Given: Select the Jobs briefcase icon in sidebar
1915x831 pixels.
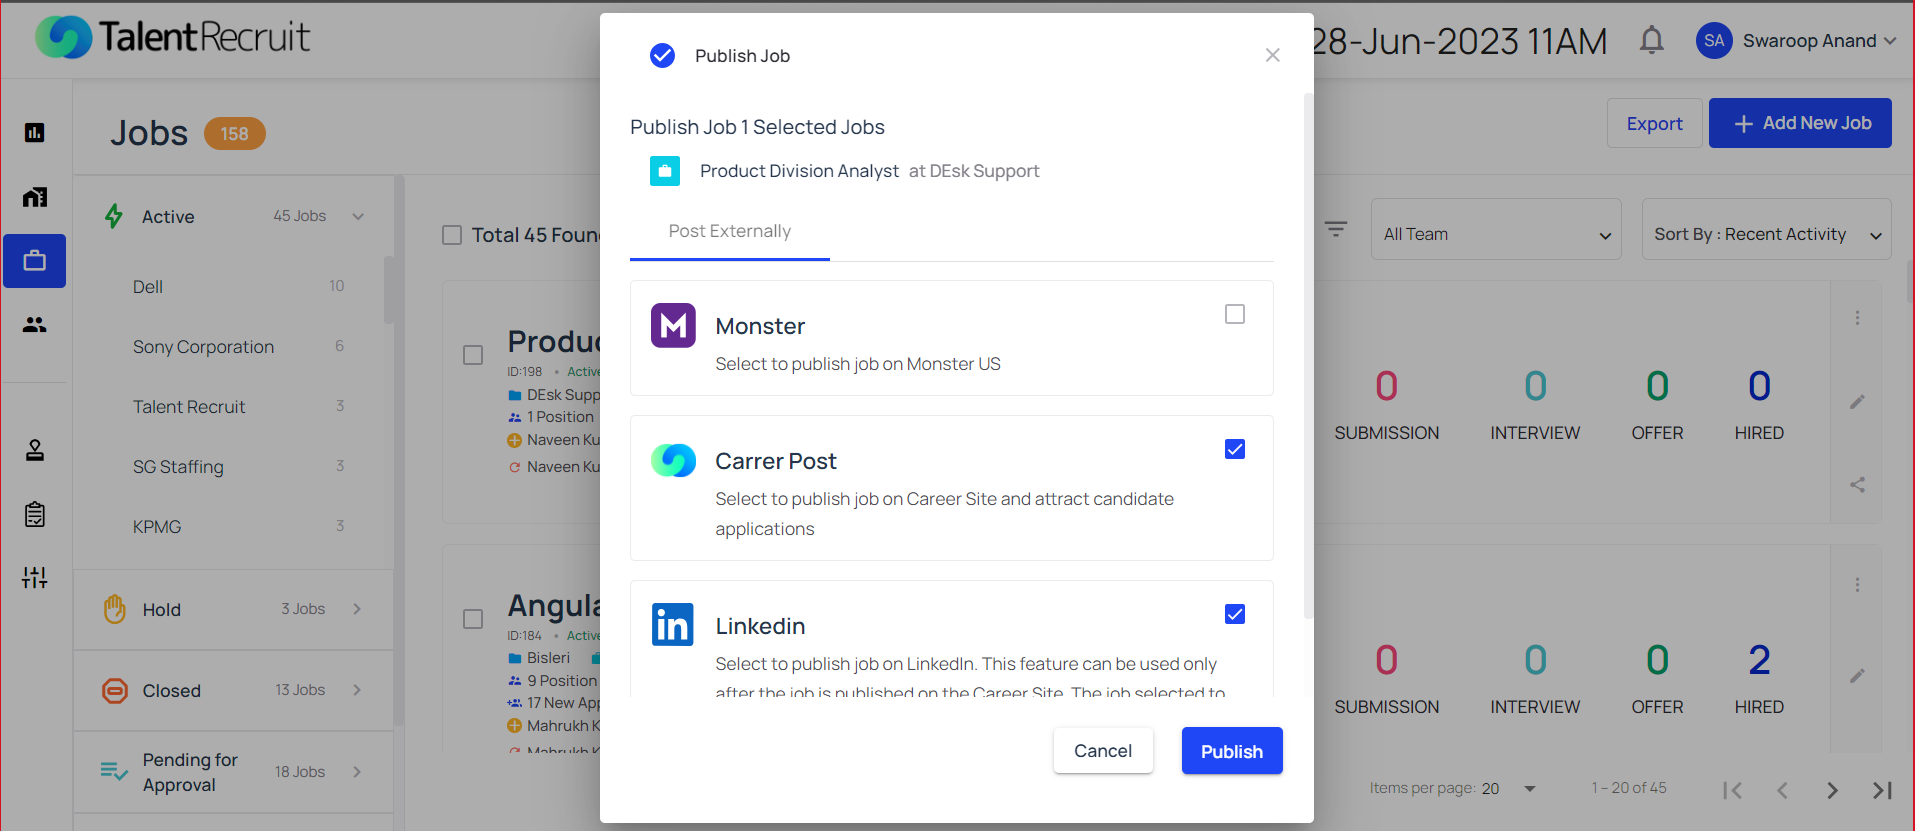Looking at the screenshot, I should [x=35, y=261].
